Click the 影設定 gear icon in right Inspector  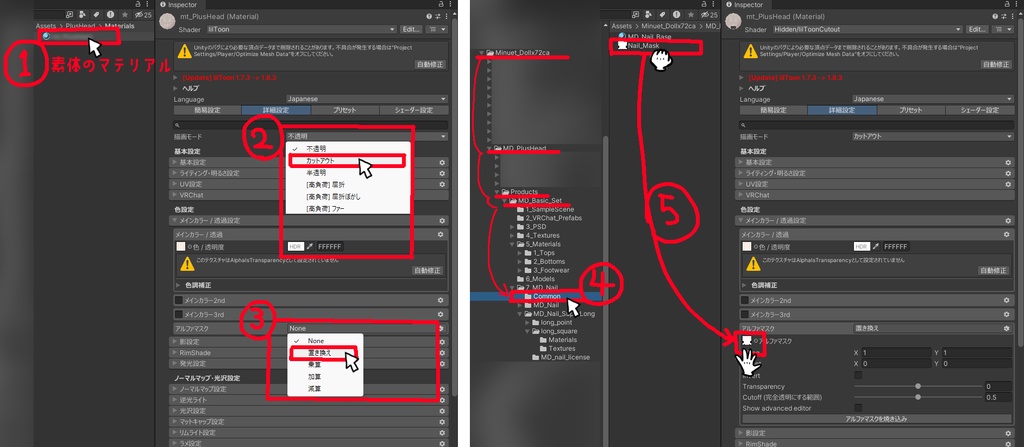pos(1009,433)
